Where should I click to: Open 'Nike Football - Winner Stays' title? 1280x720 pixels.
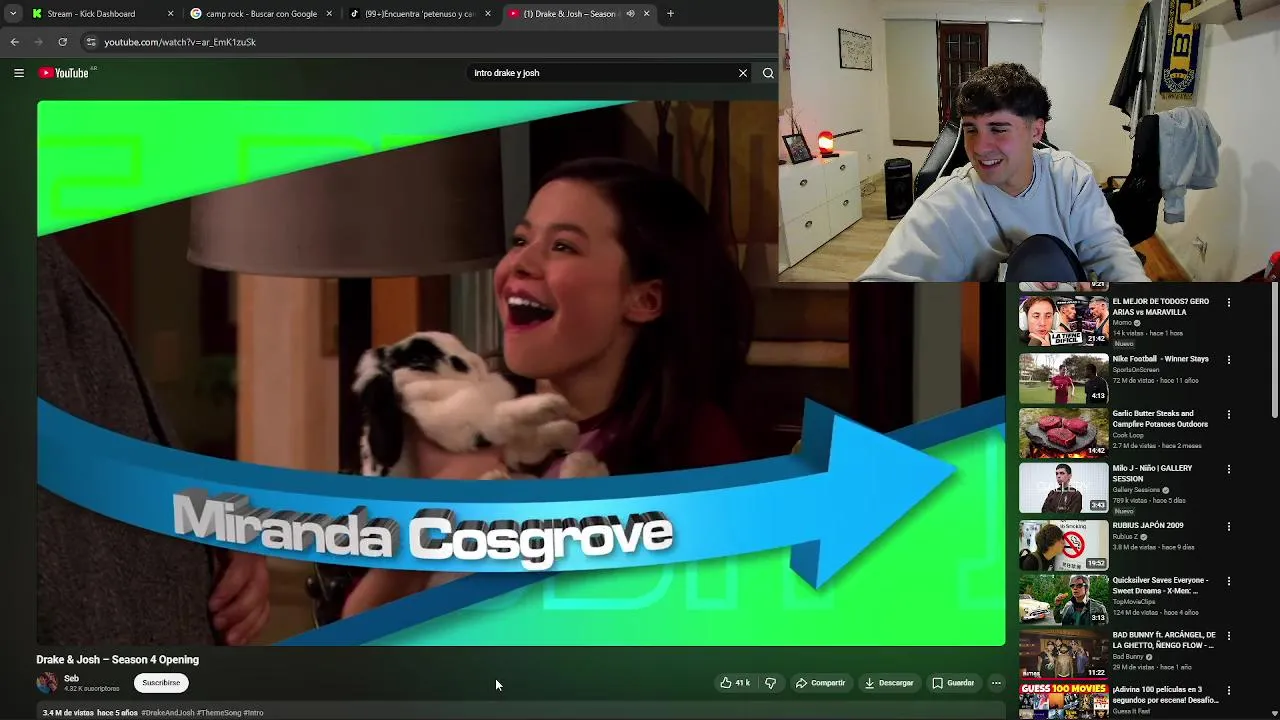tap(1160, 359)
